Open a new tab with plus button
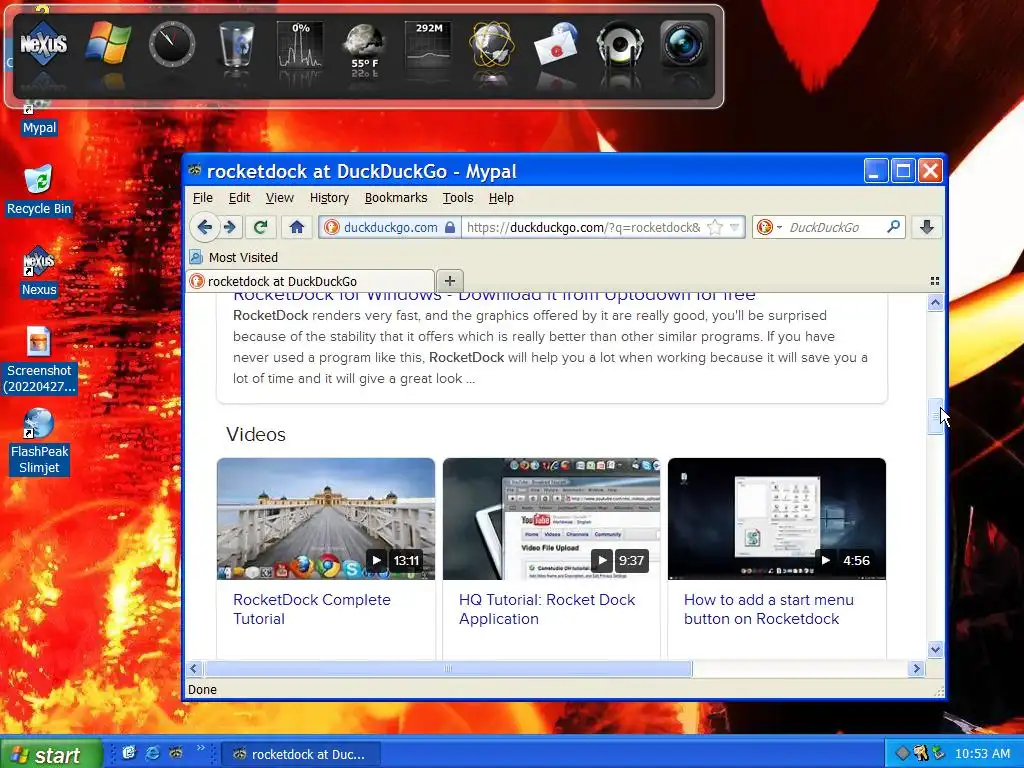 pos(449,281)
